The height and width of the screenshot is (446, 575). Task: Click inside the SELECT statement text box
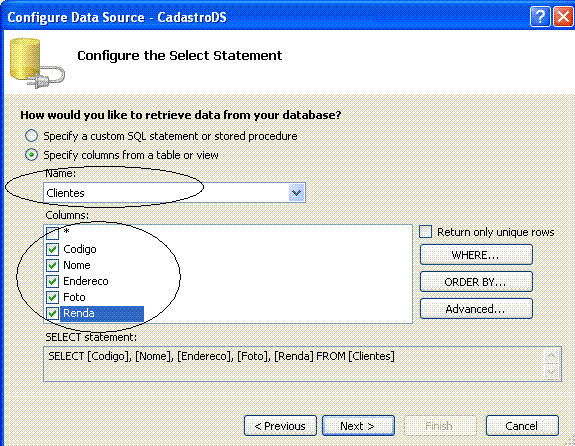click(293, 364)
